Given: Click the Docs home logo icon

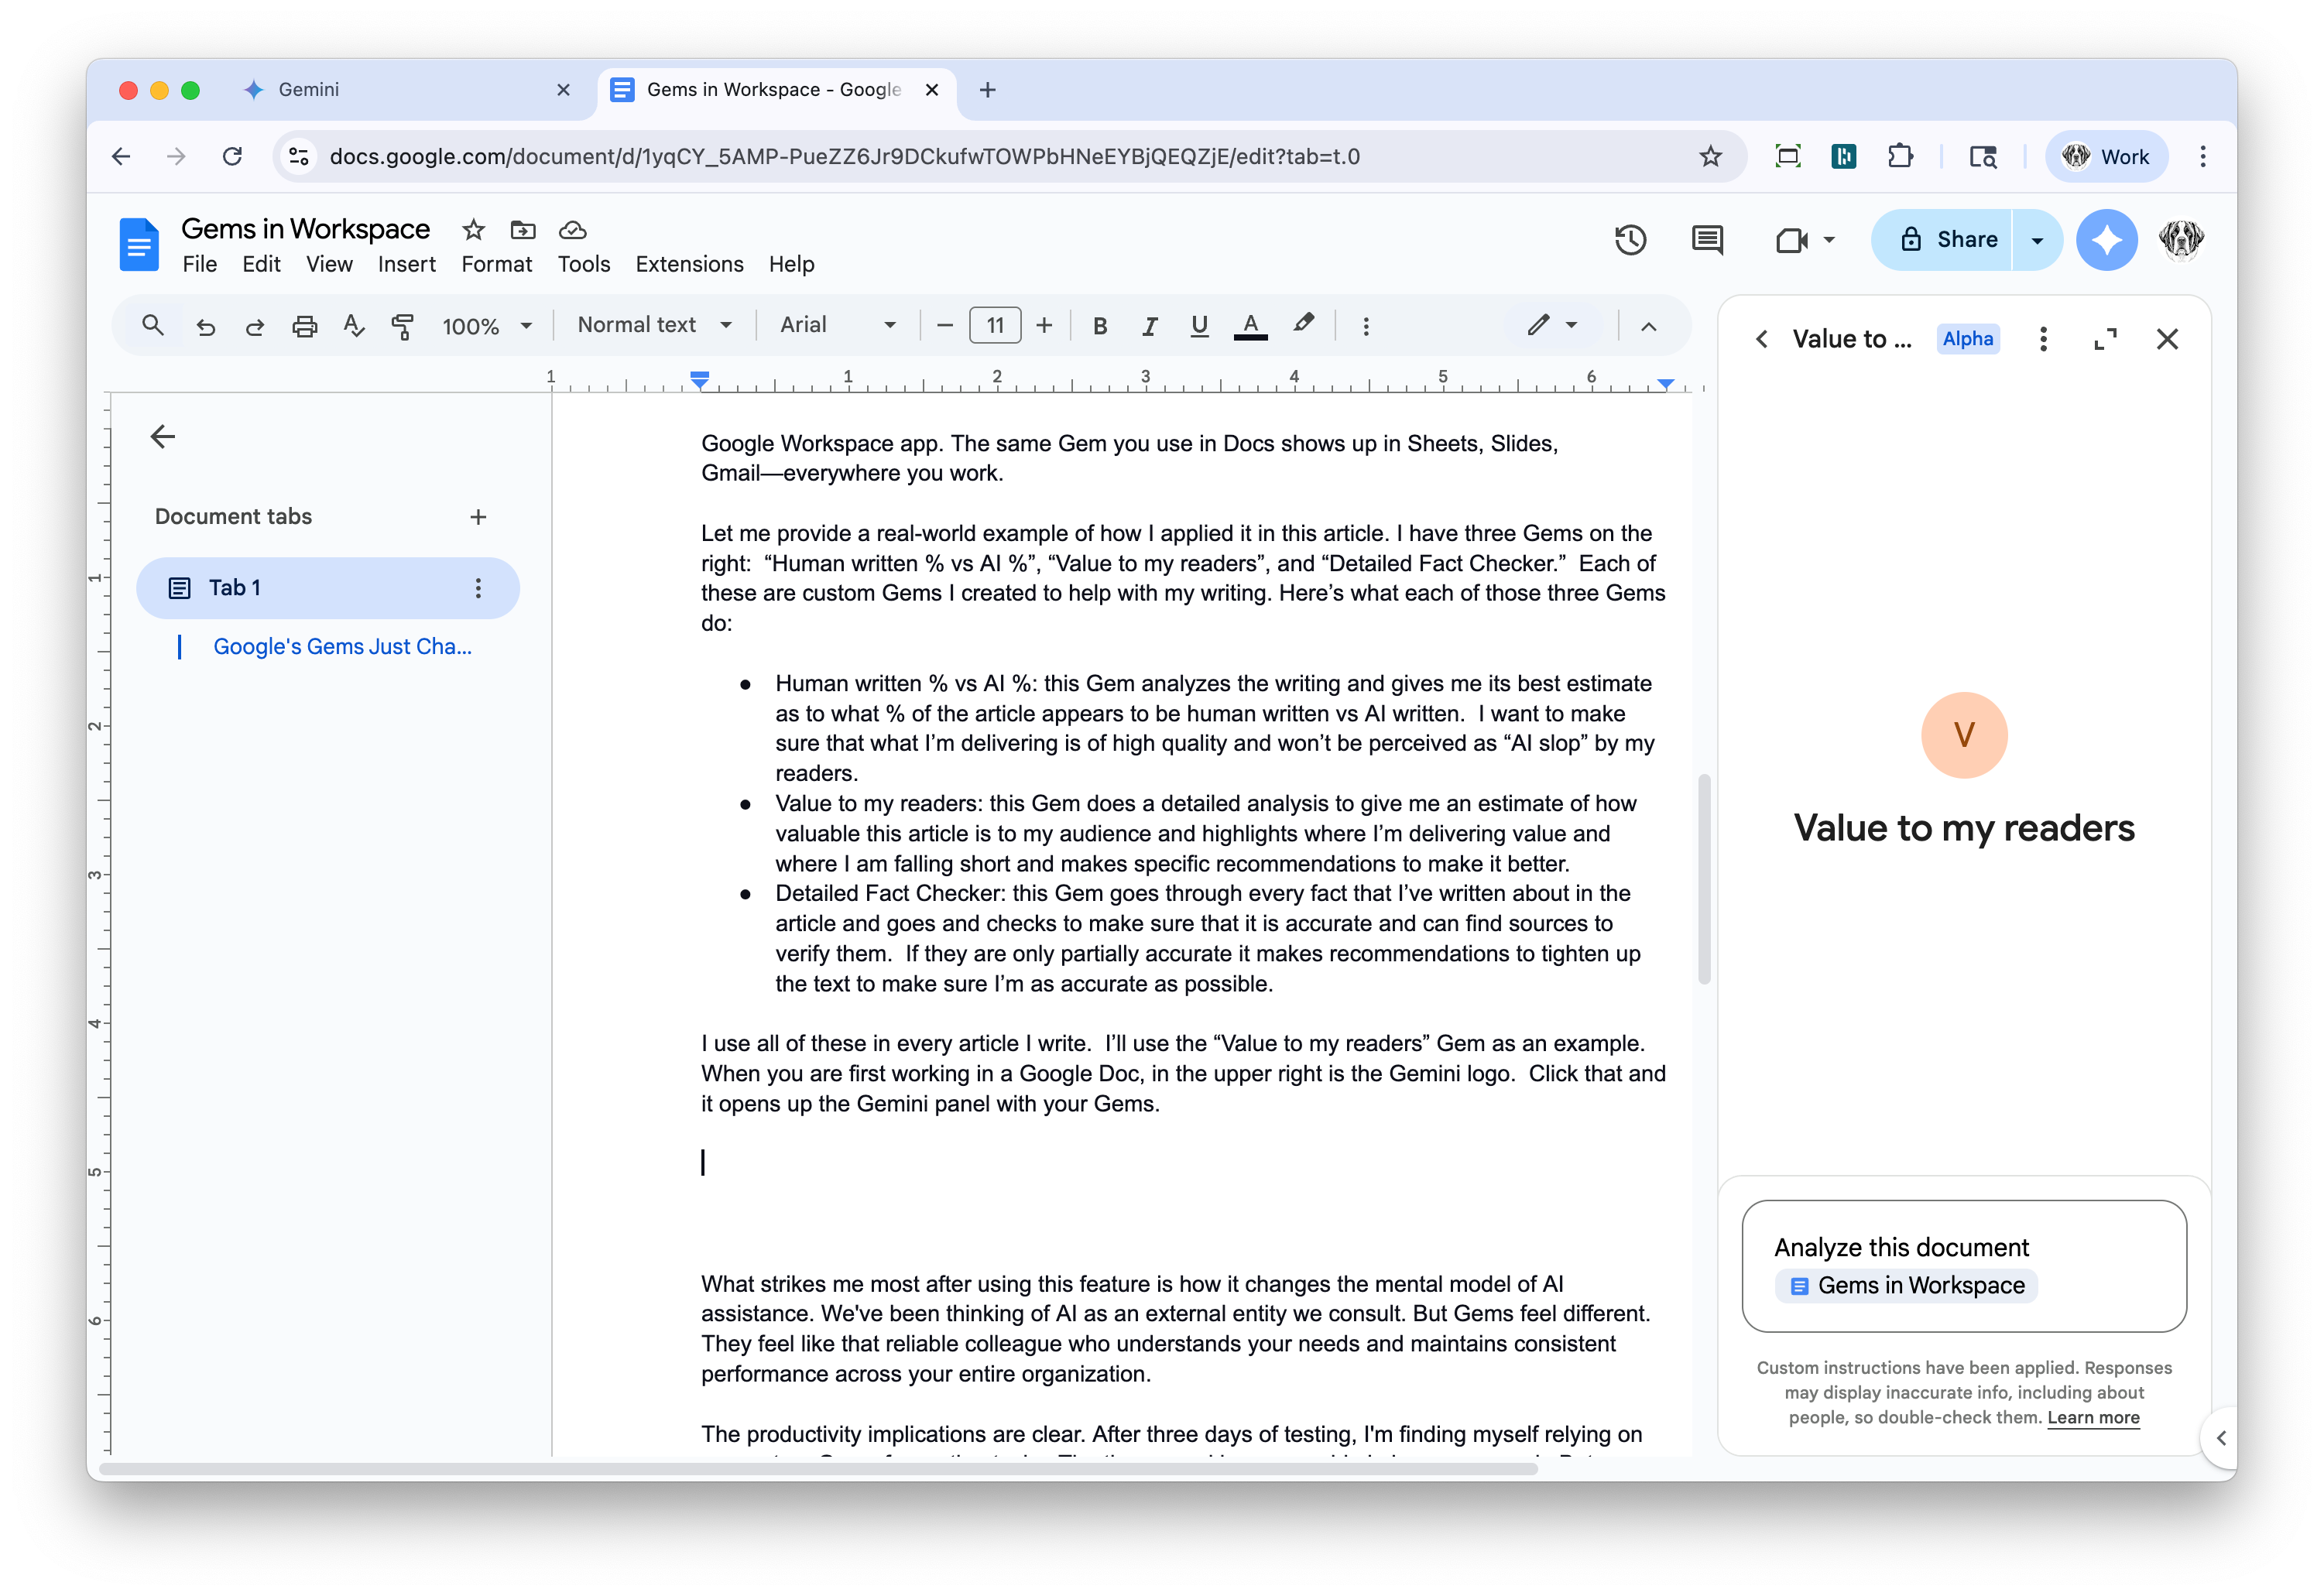Looking at the screenshot, I should click(x=139, y=244).
